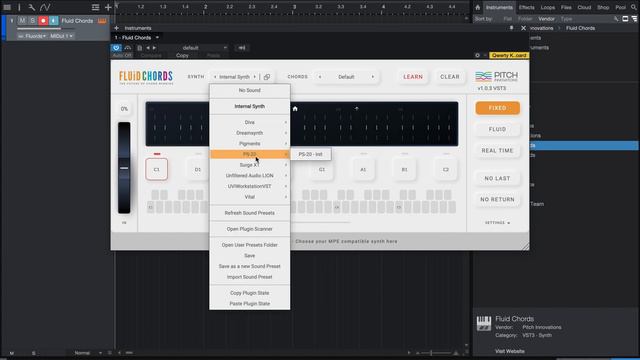Image resolution: width=640 pixels, height=360 pixels.
Task: Open the plugin preset file icon
Action: click(140, 48)
